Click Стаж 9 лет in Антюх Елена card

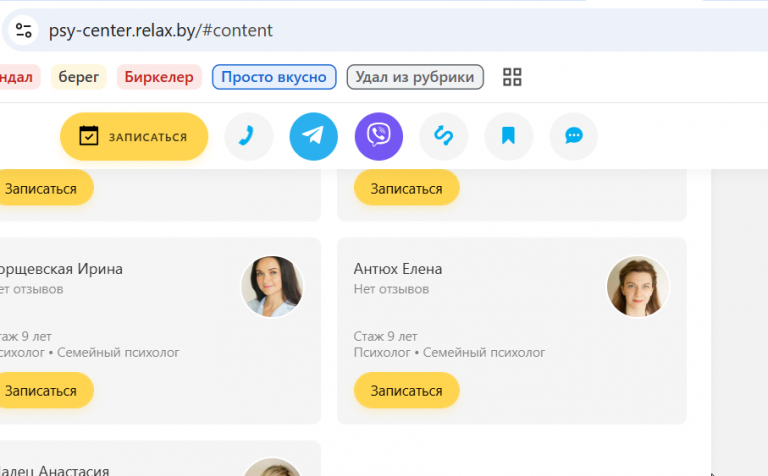385,336
